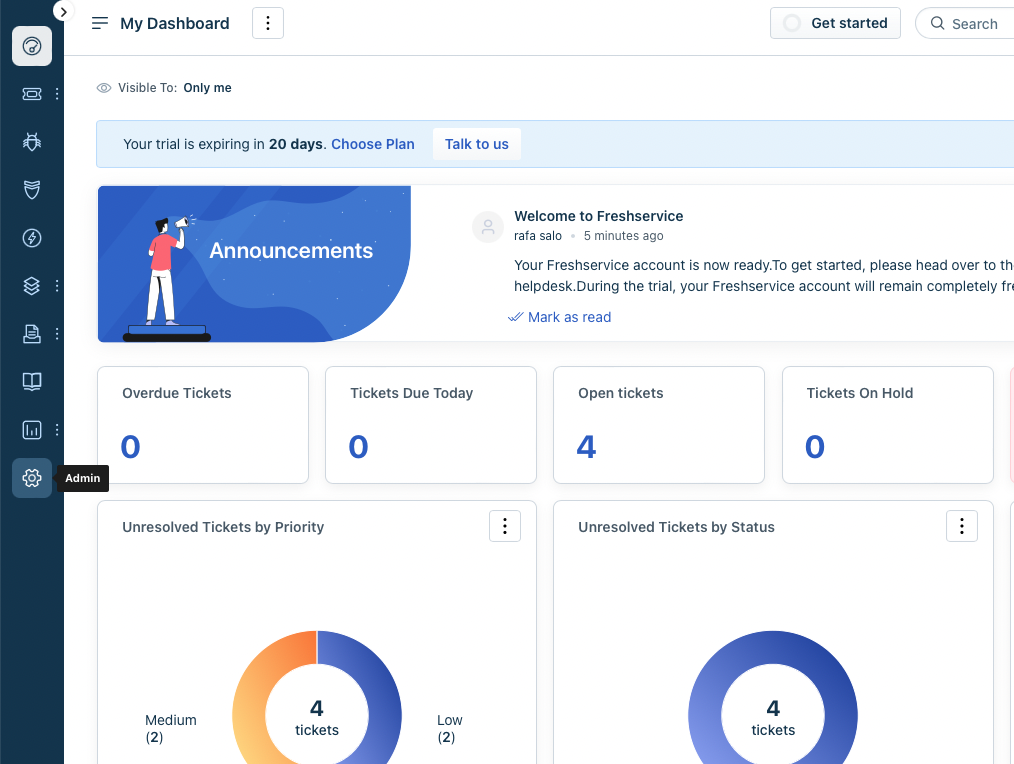The width and height of the screenshot is (1014, 764).
Task: Click the rafa salo author name
Action: [x=537, y=236]
